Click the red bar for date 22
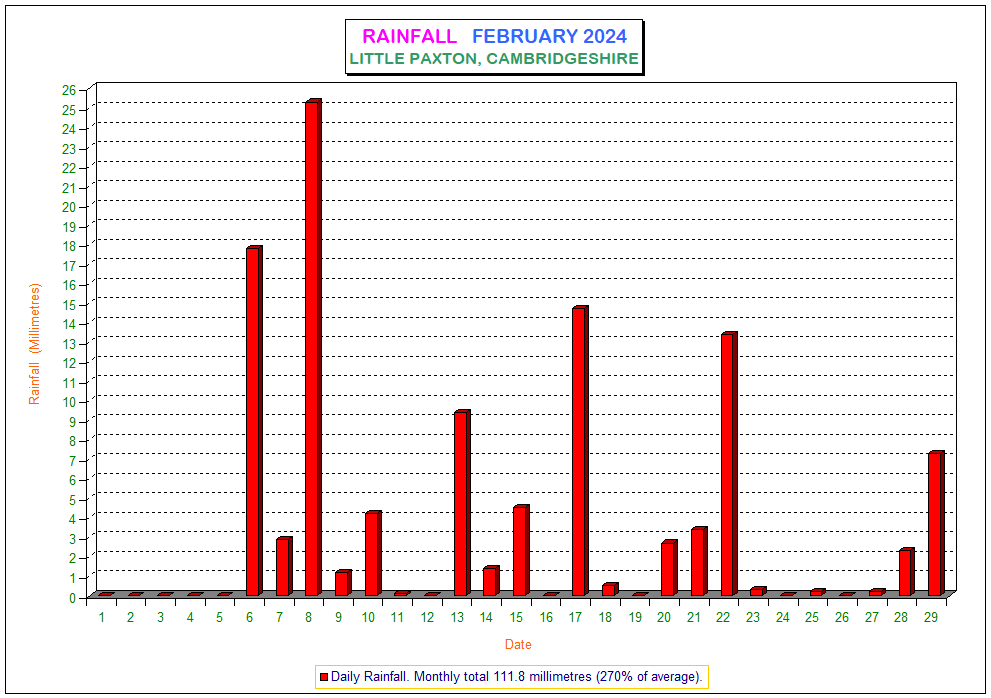Image resolution: width=991 pixels, height=698 pixels. coord(729,463)
